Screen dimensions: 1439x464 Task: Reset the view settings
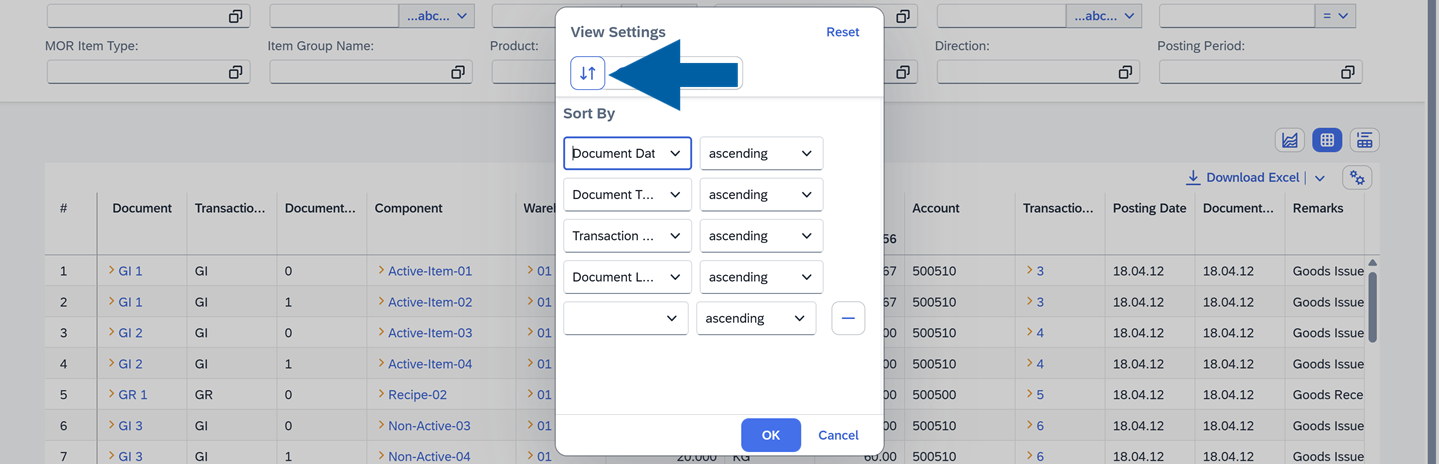842,32
